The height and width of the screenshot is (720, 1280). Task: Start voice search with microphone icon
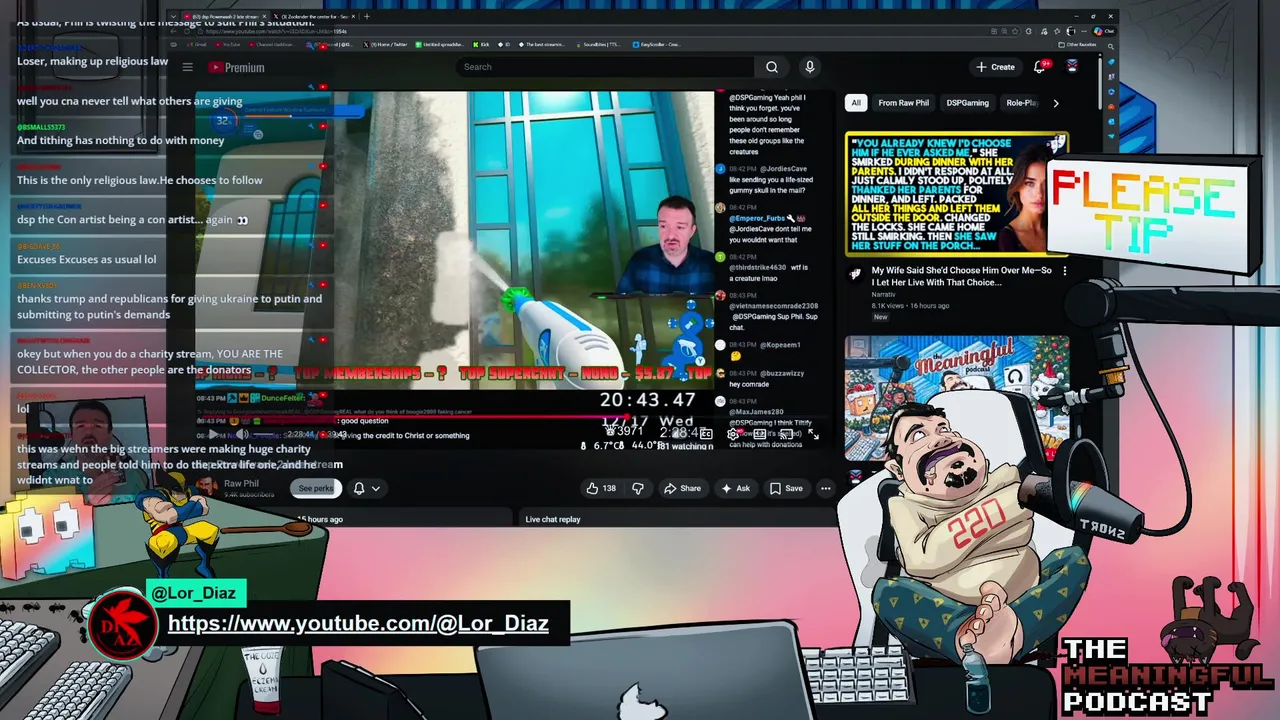pyautogui.click(x=810, y=67)
